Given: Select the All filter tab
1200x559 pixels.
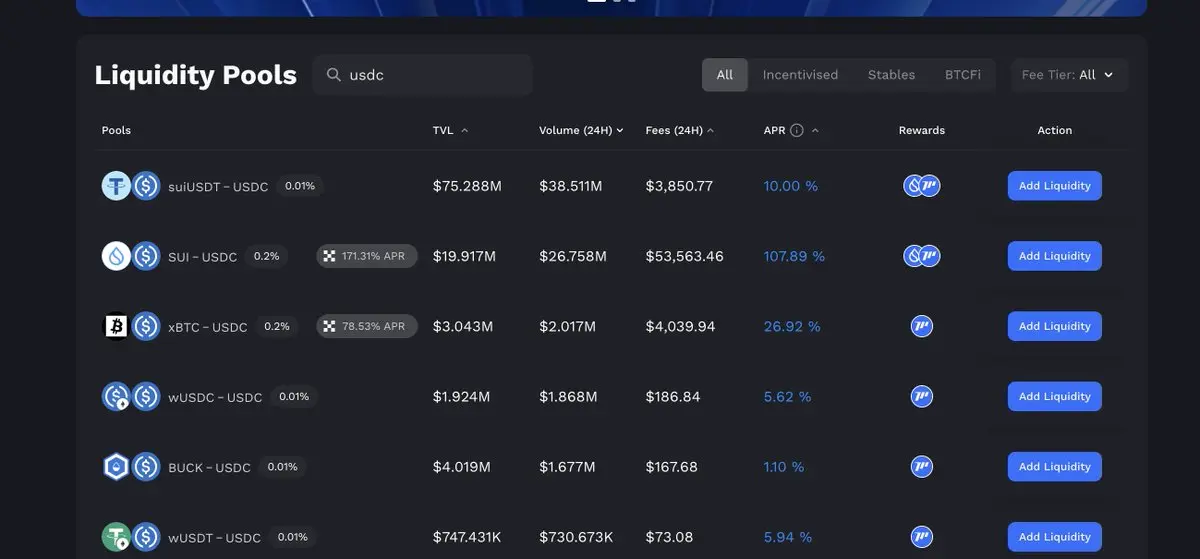Looking at the screenshot, I should [725, 75].
